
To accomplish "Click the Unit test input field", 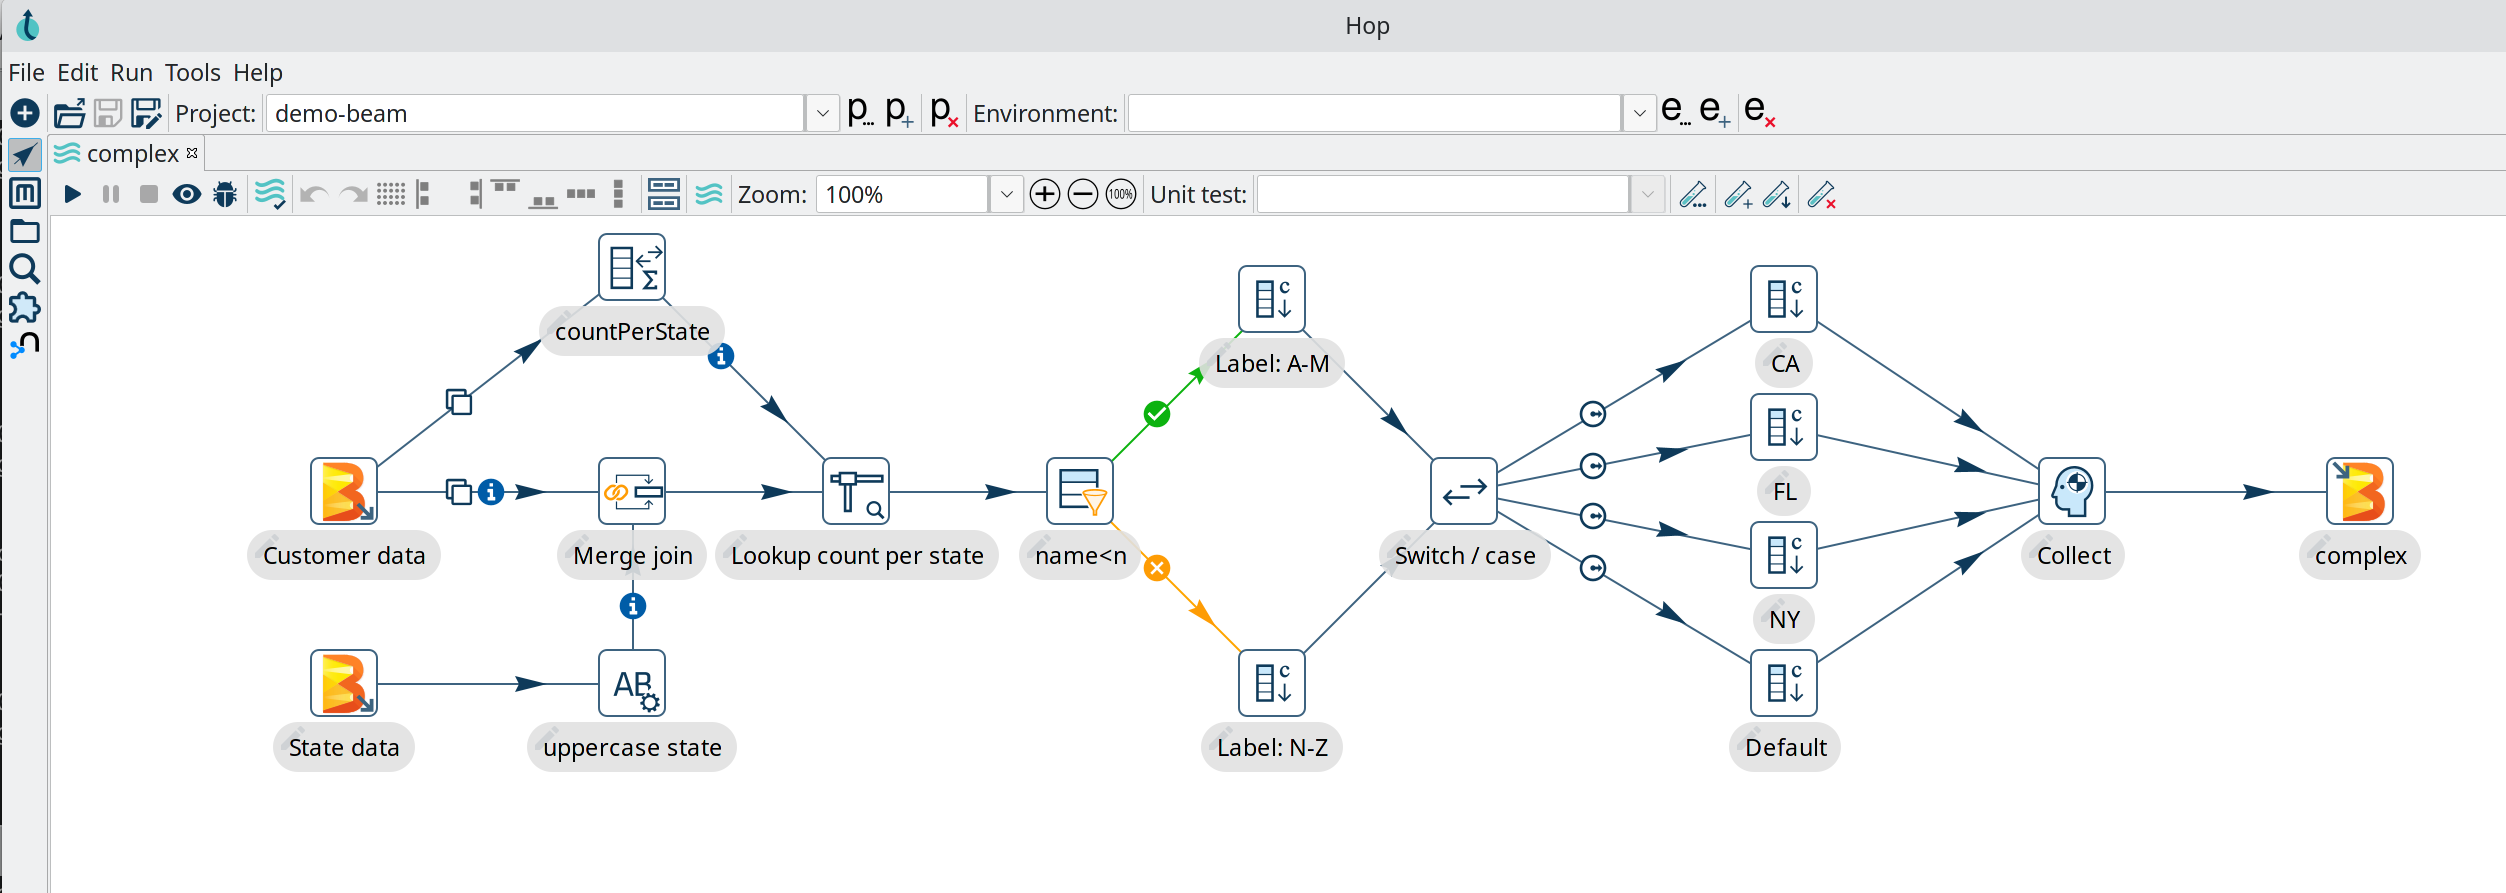I will pyautogui.click(x=1442, y=194).
